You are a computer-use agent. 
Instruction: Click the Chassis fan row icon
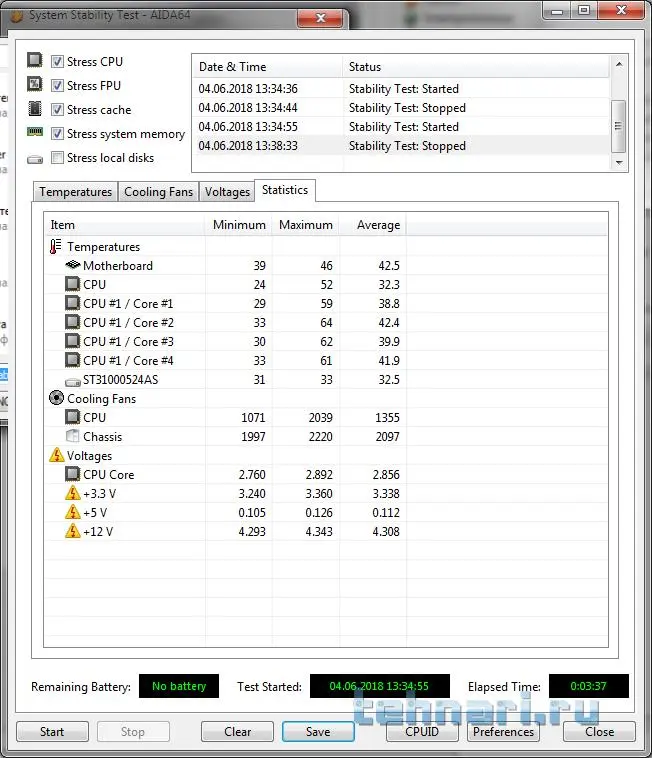(x=72, y=436)
